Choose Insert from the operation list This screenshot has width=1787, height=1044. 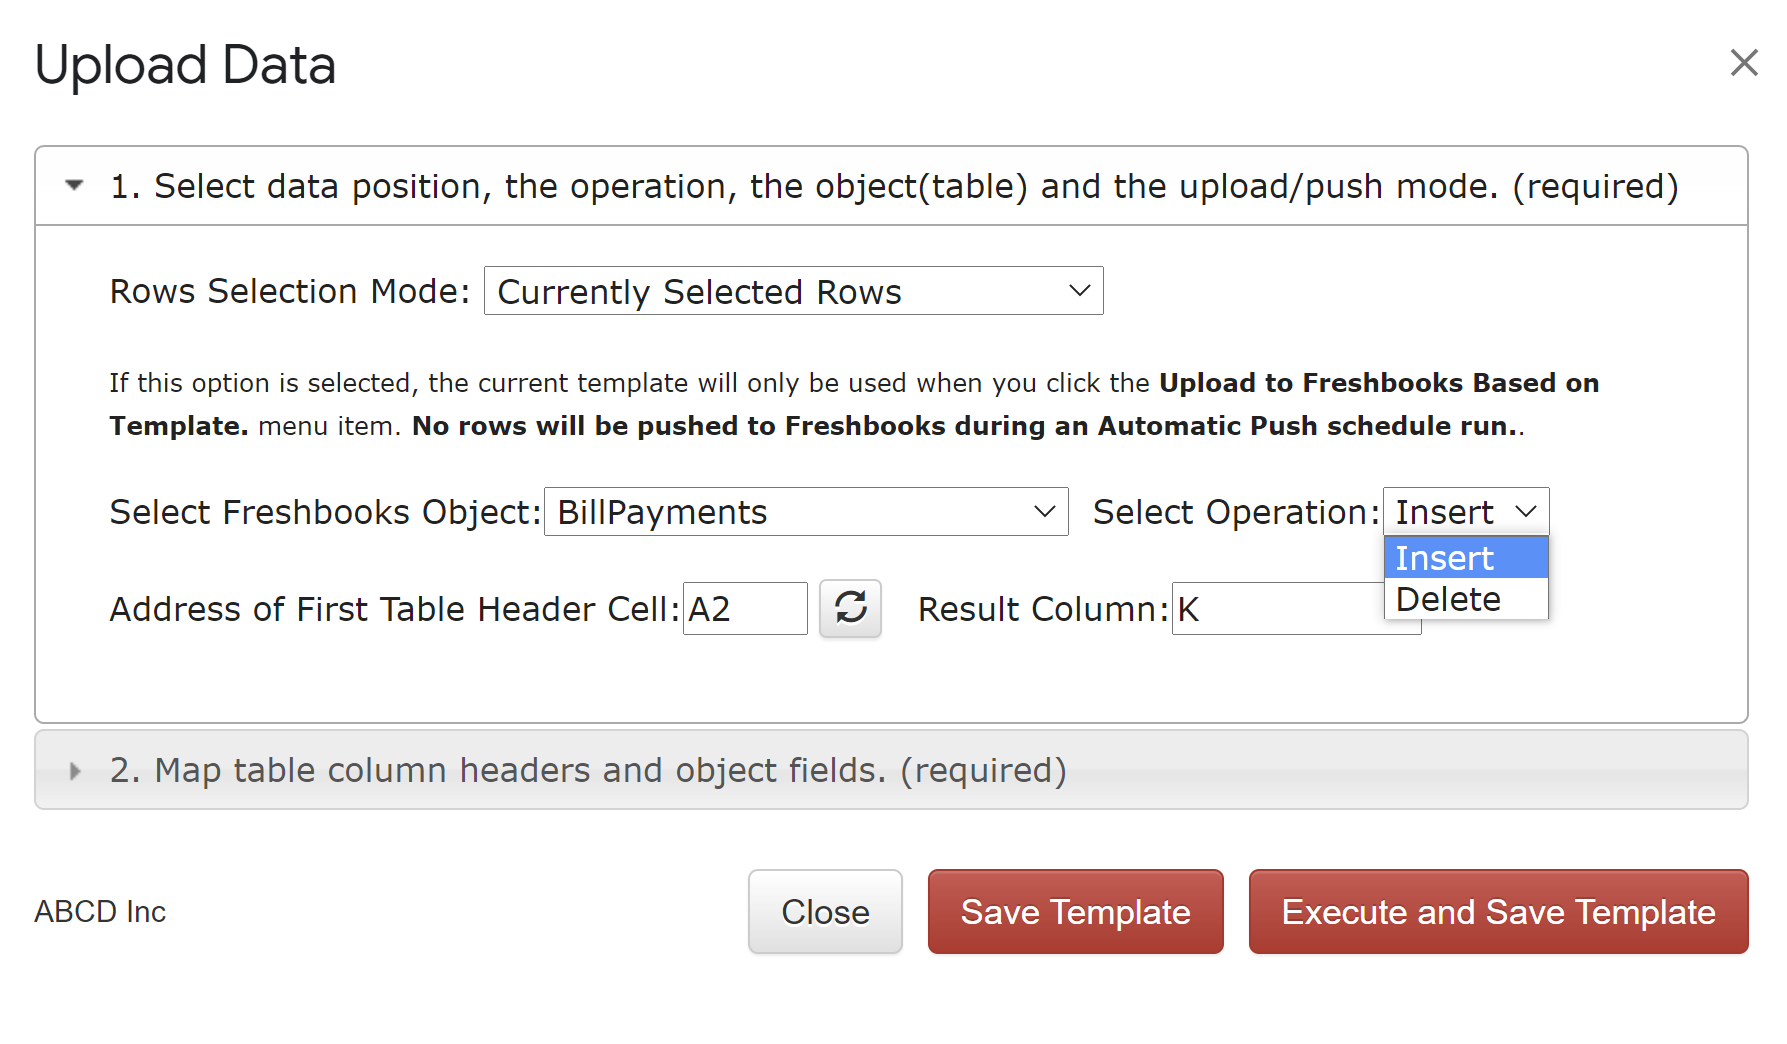pyautogui.click(x=1465, y=558)
